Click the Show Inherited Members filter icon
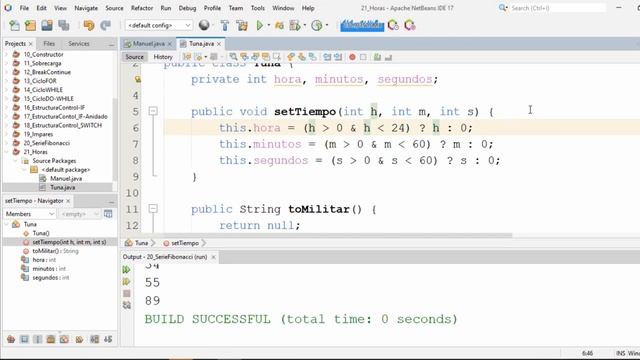This screenshot has height=360, width=640. click(11, 339)
